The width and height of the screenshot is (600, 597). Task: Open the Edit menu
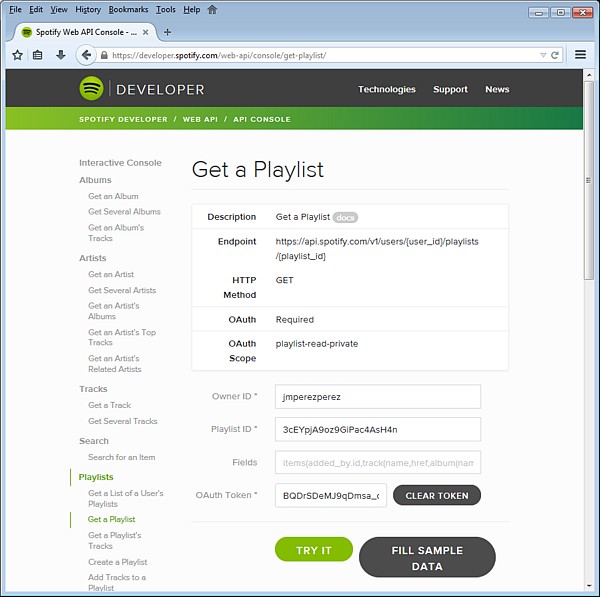pos(36,10)
